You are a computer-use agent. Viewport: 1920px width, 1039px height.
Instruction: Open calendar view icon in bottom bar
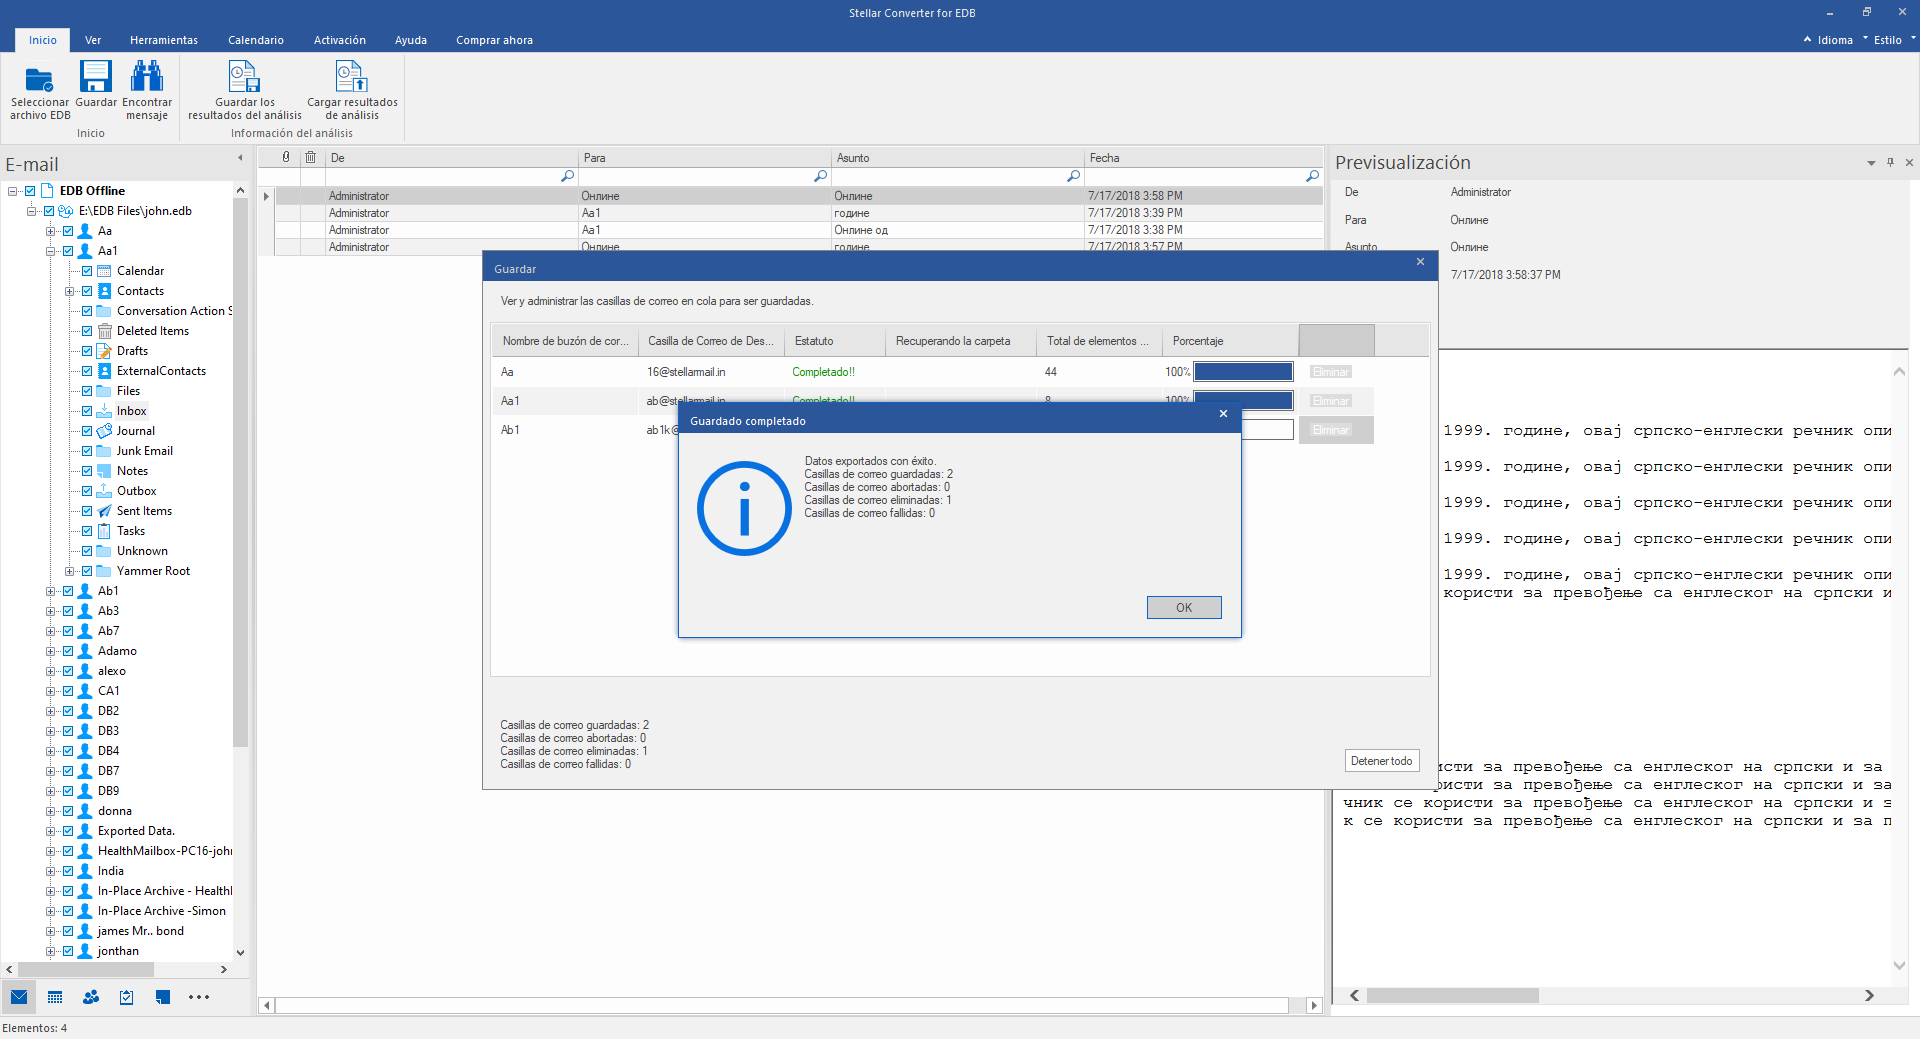pyautogui.click(x=55, y=997)
